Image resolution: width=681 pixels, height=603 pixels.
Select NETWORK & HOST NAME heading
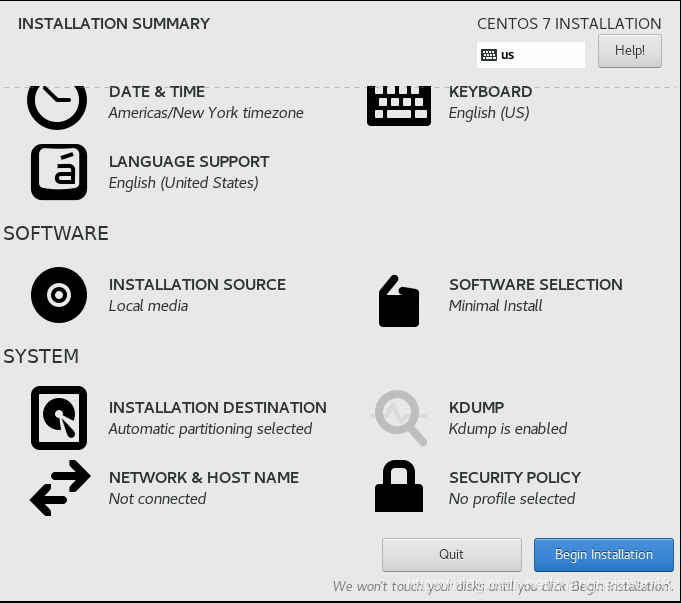coord(204,477)
